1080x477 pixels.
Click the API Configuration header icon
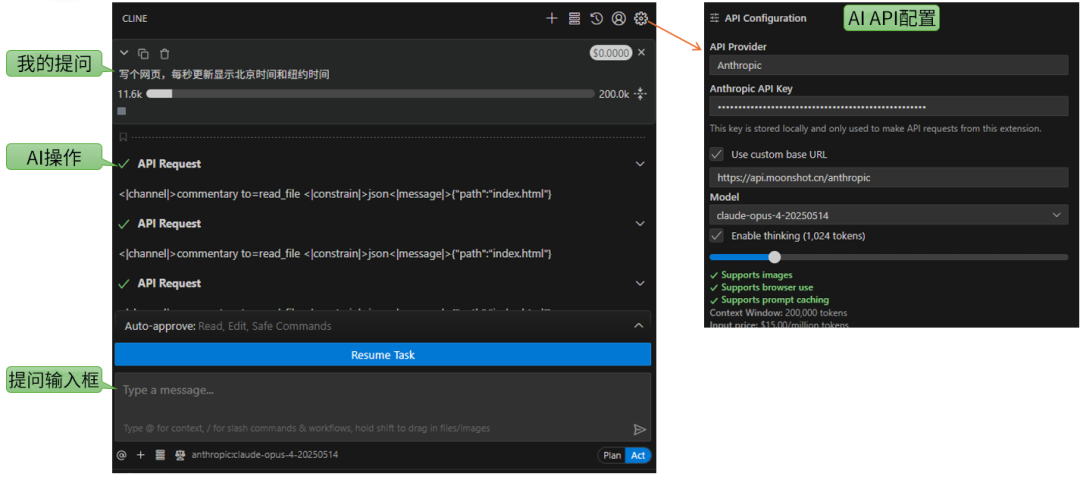click(x=714, y=19)
